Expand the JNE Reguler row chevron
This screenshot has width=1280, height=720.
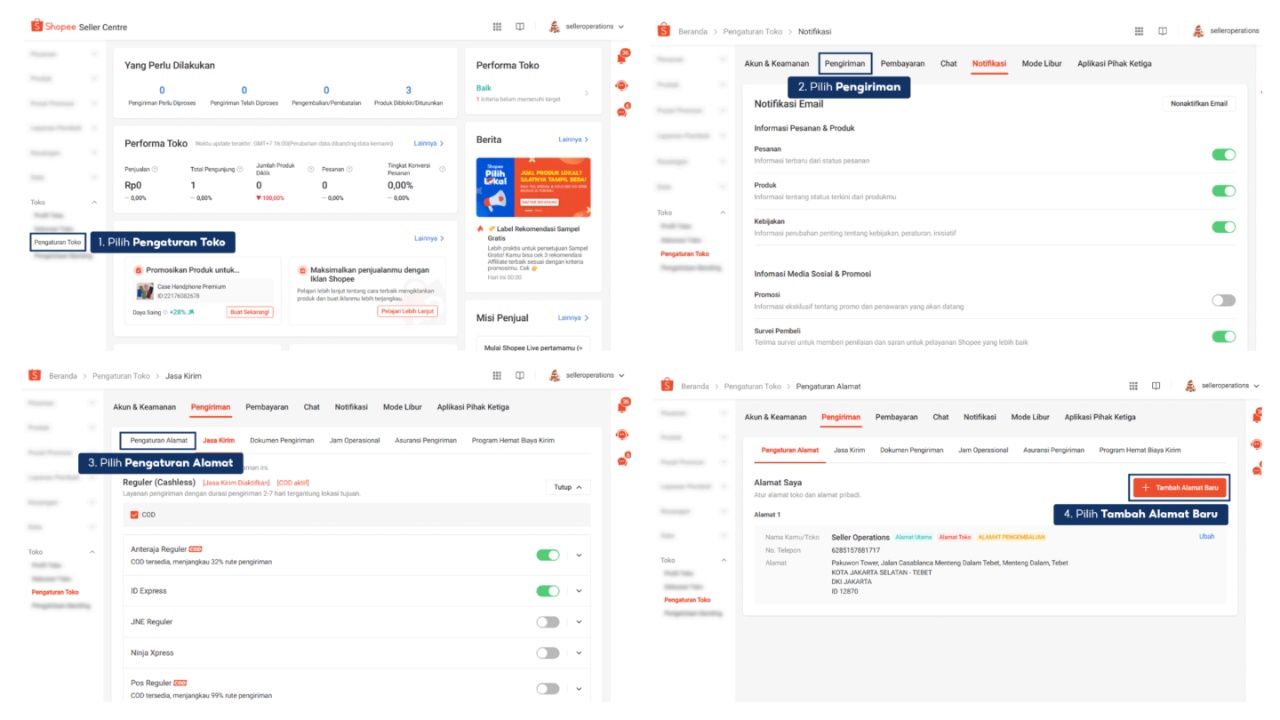(x=578, y=622)
